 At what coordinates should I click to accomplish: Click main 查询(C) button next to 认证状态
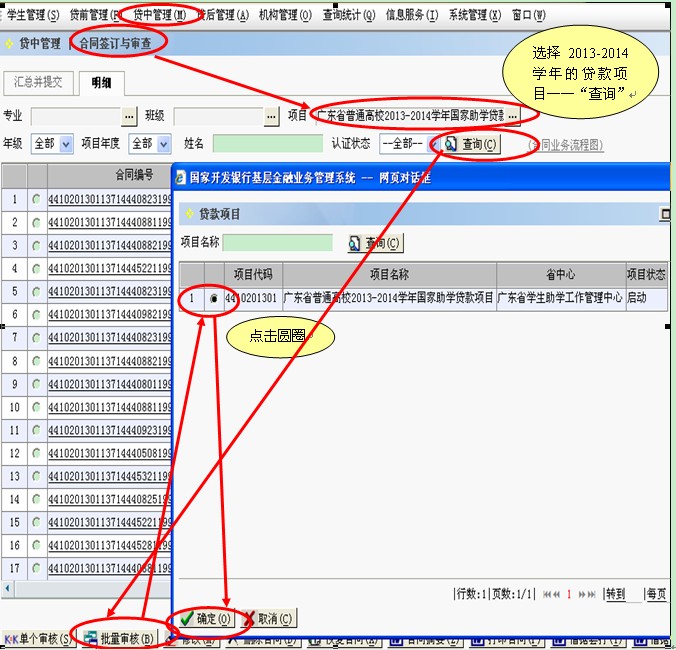click(x=471, y=144)
